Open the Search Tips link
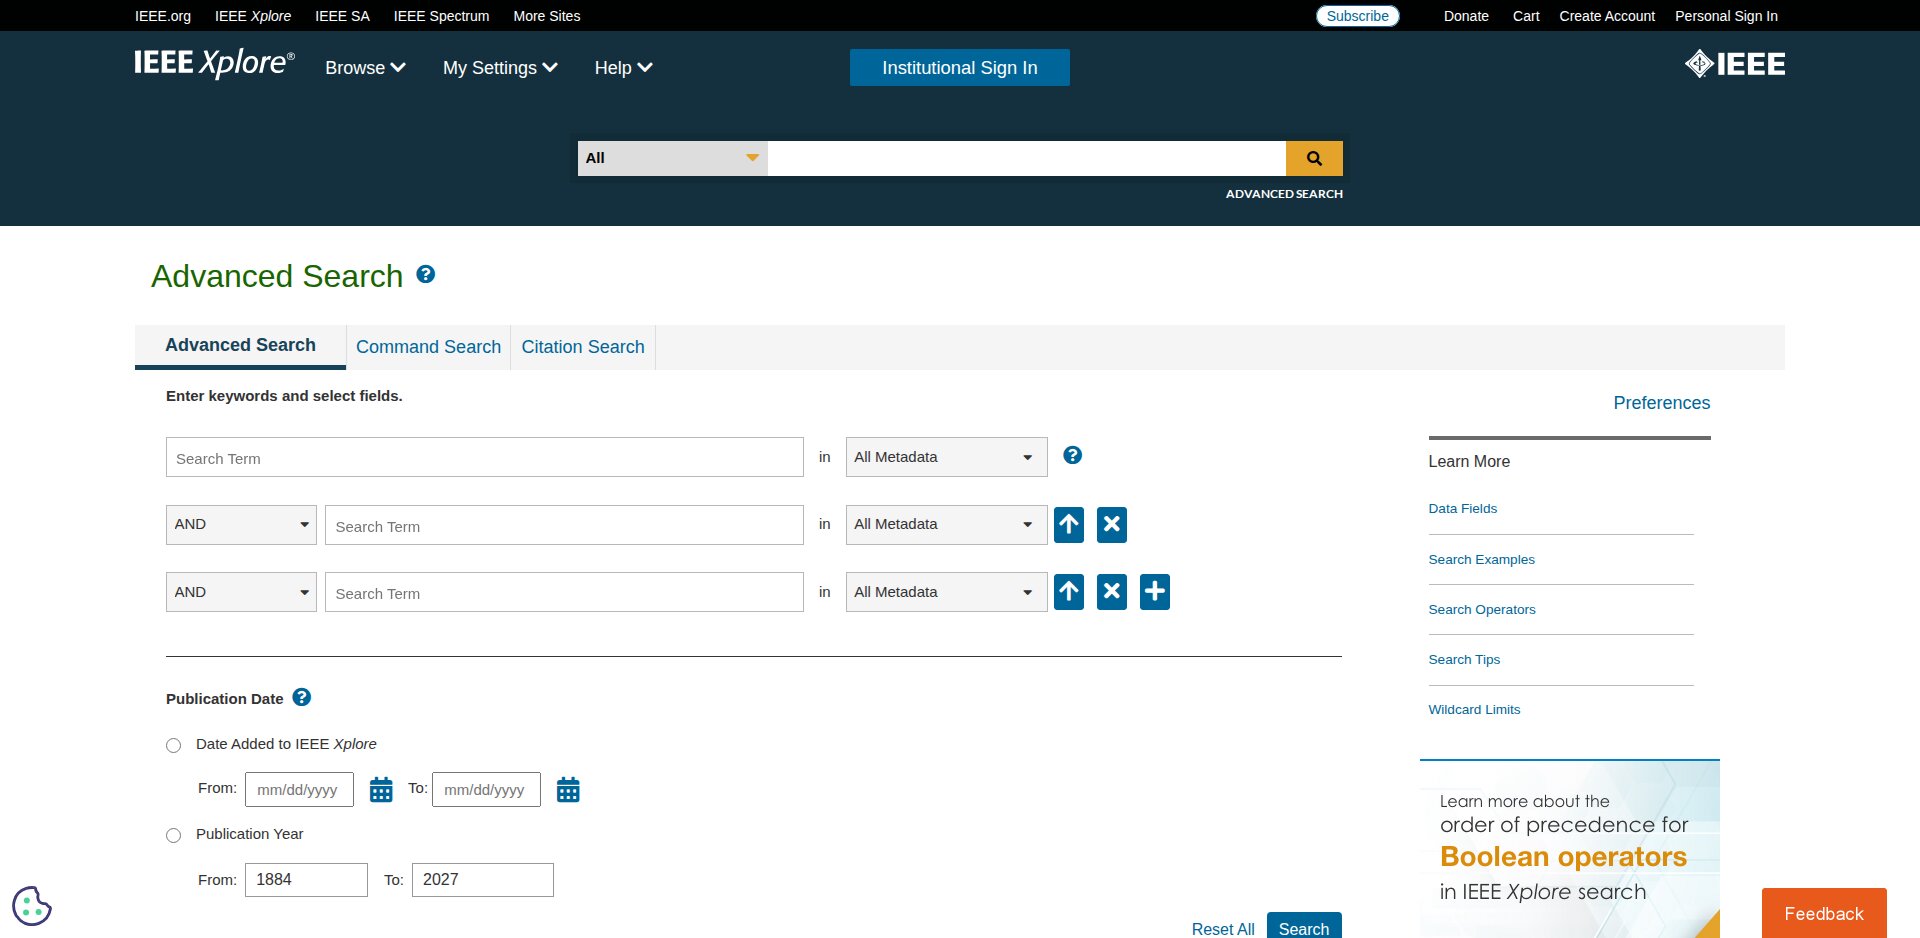Screen dimensions: 1920x938 coord(1464,660)
